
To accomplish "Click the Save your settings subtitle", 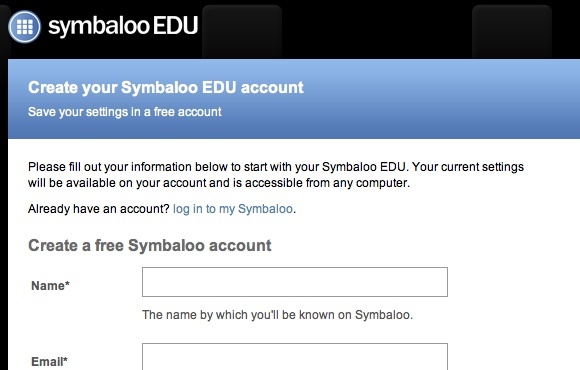I will [x=125, y=112].
